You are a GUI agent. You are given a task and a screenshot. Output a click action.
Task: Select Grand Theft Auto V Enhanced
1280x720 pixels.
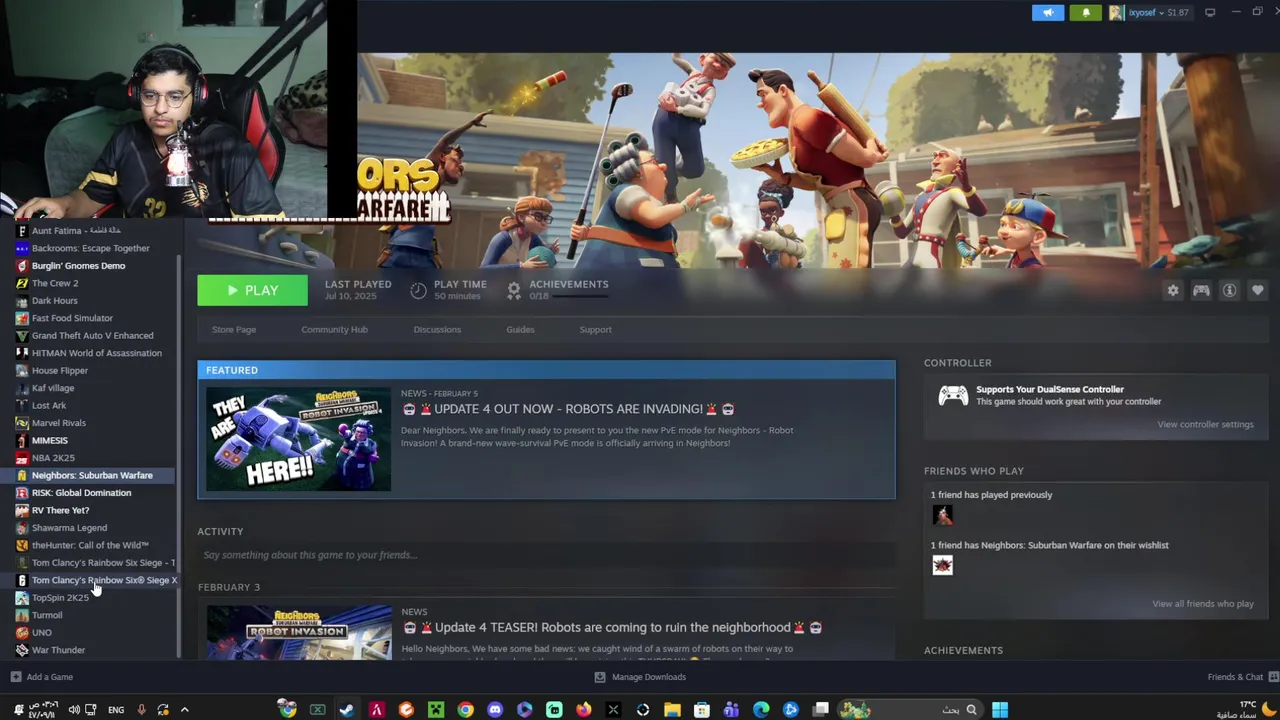tap(92, 336)
